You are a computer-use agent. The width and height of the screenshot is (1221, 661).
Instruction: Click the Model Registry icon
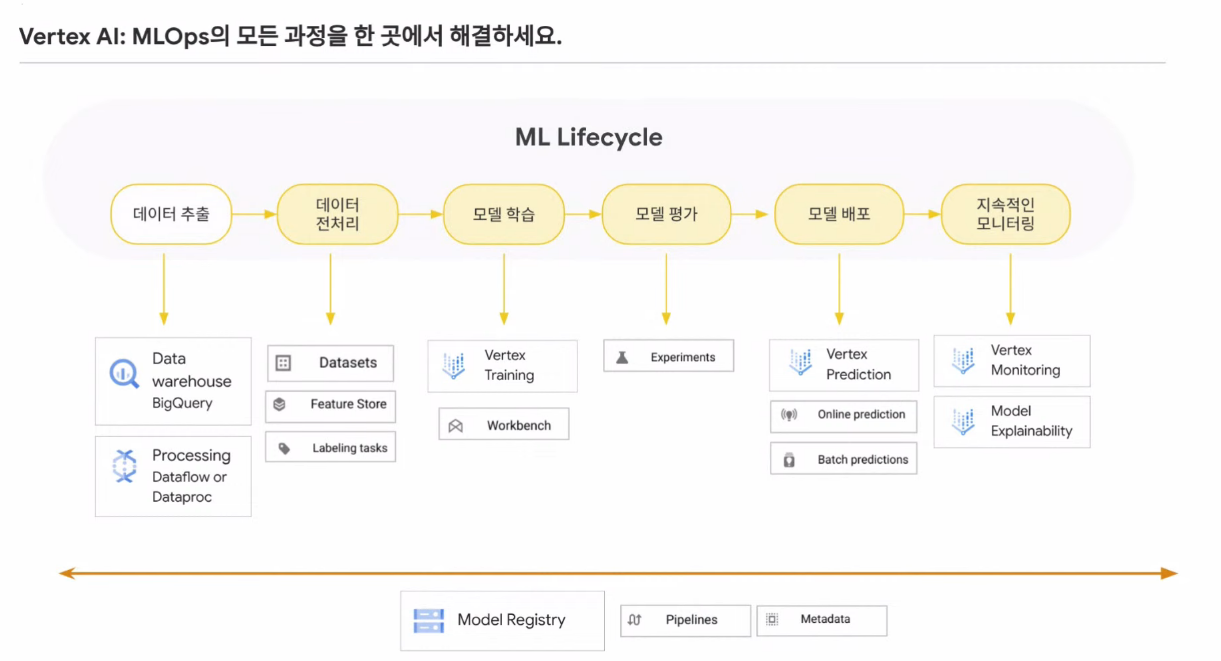[429, 621]
